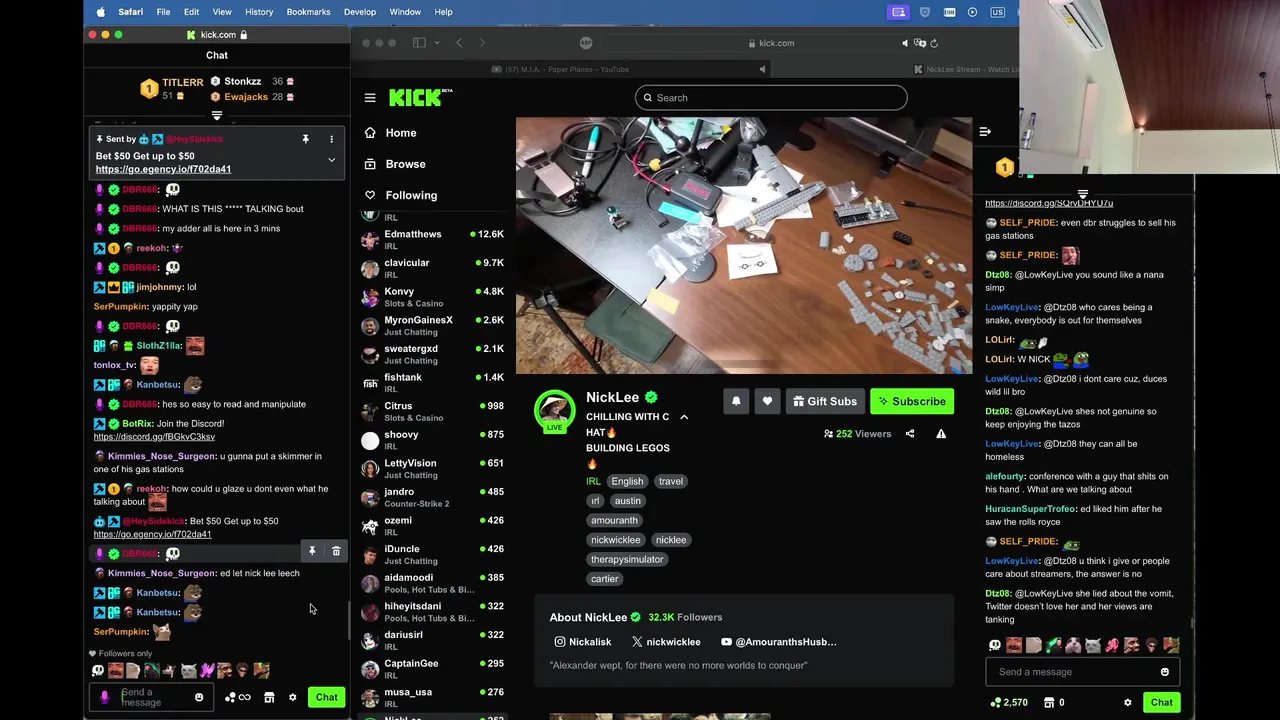Viewport: 1280px width, 720px height.
Task: Click the Subscribe button
Action: coord(912,401)
